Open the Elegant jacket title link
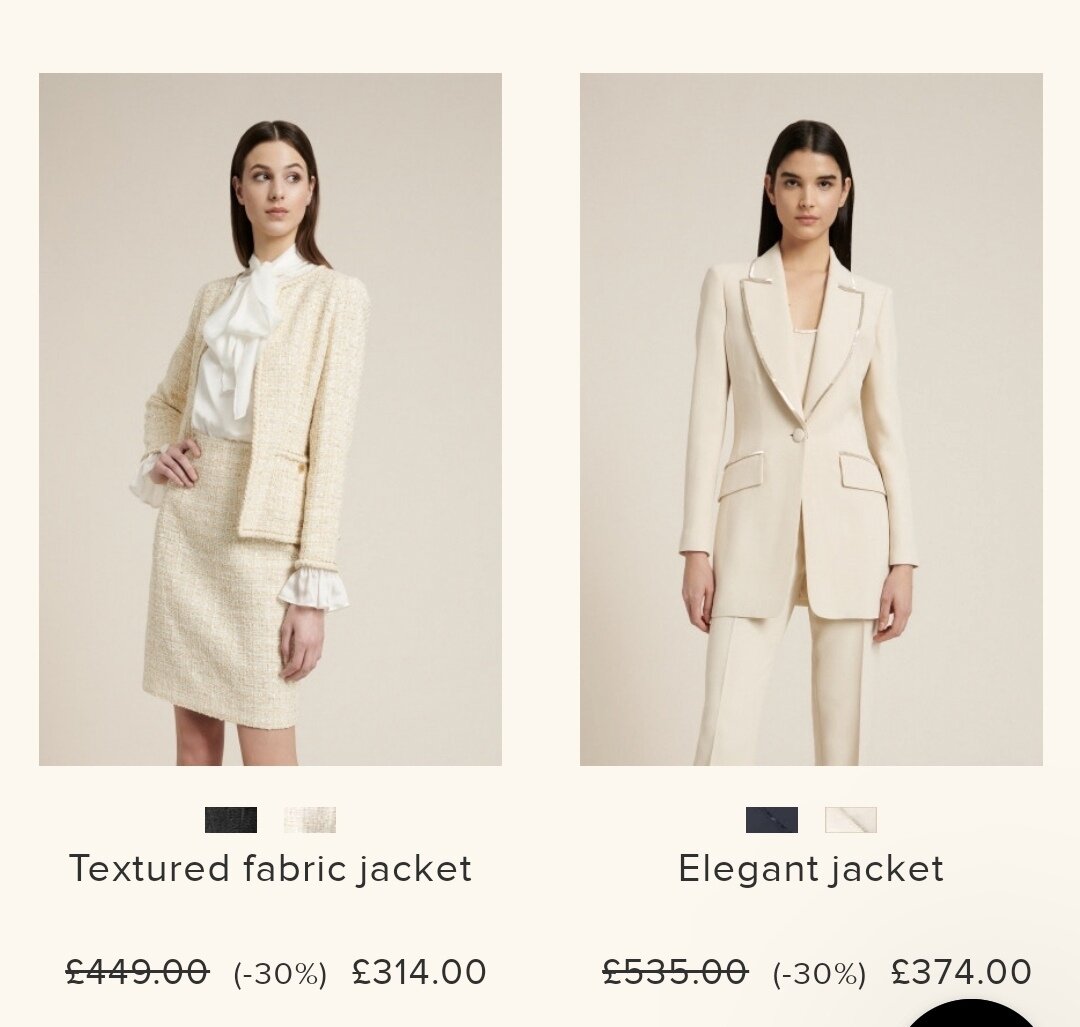Viewport: 1080px width, 1027px height. tap(811, 869)
